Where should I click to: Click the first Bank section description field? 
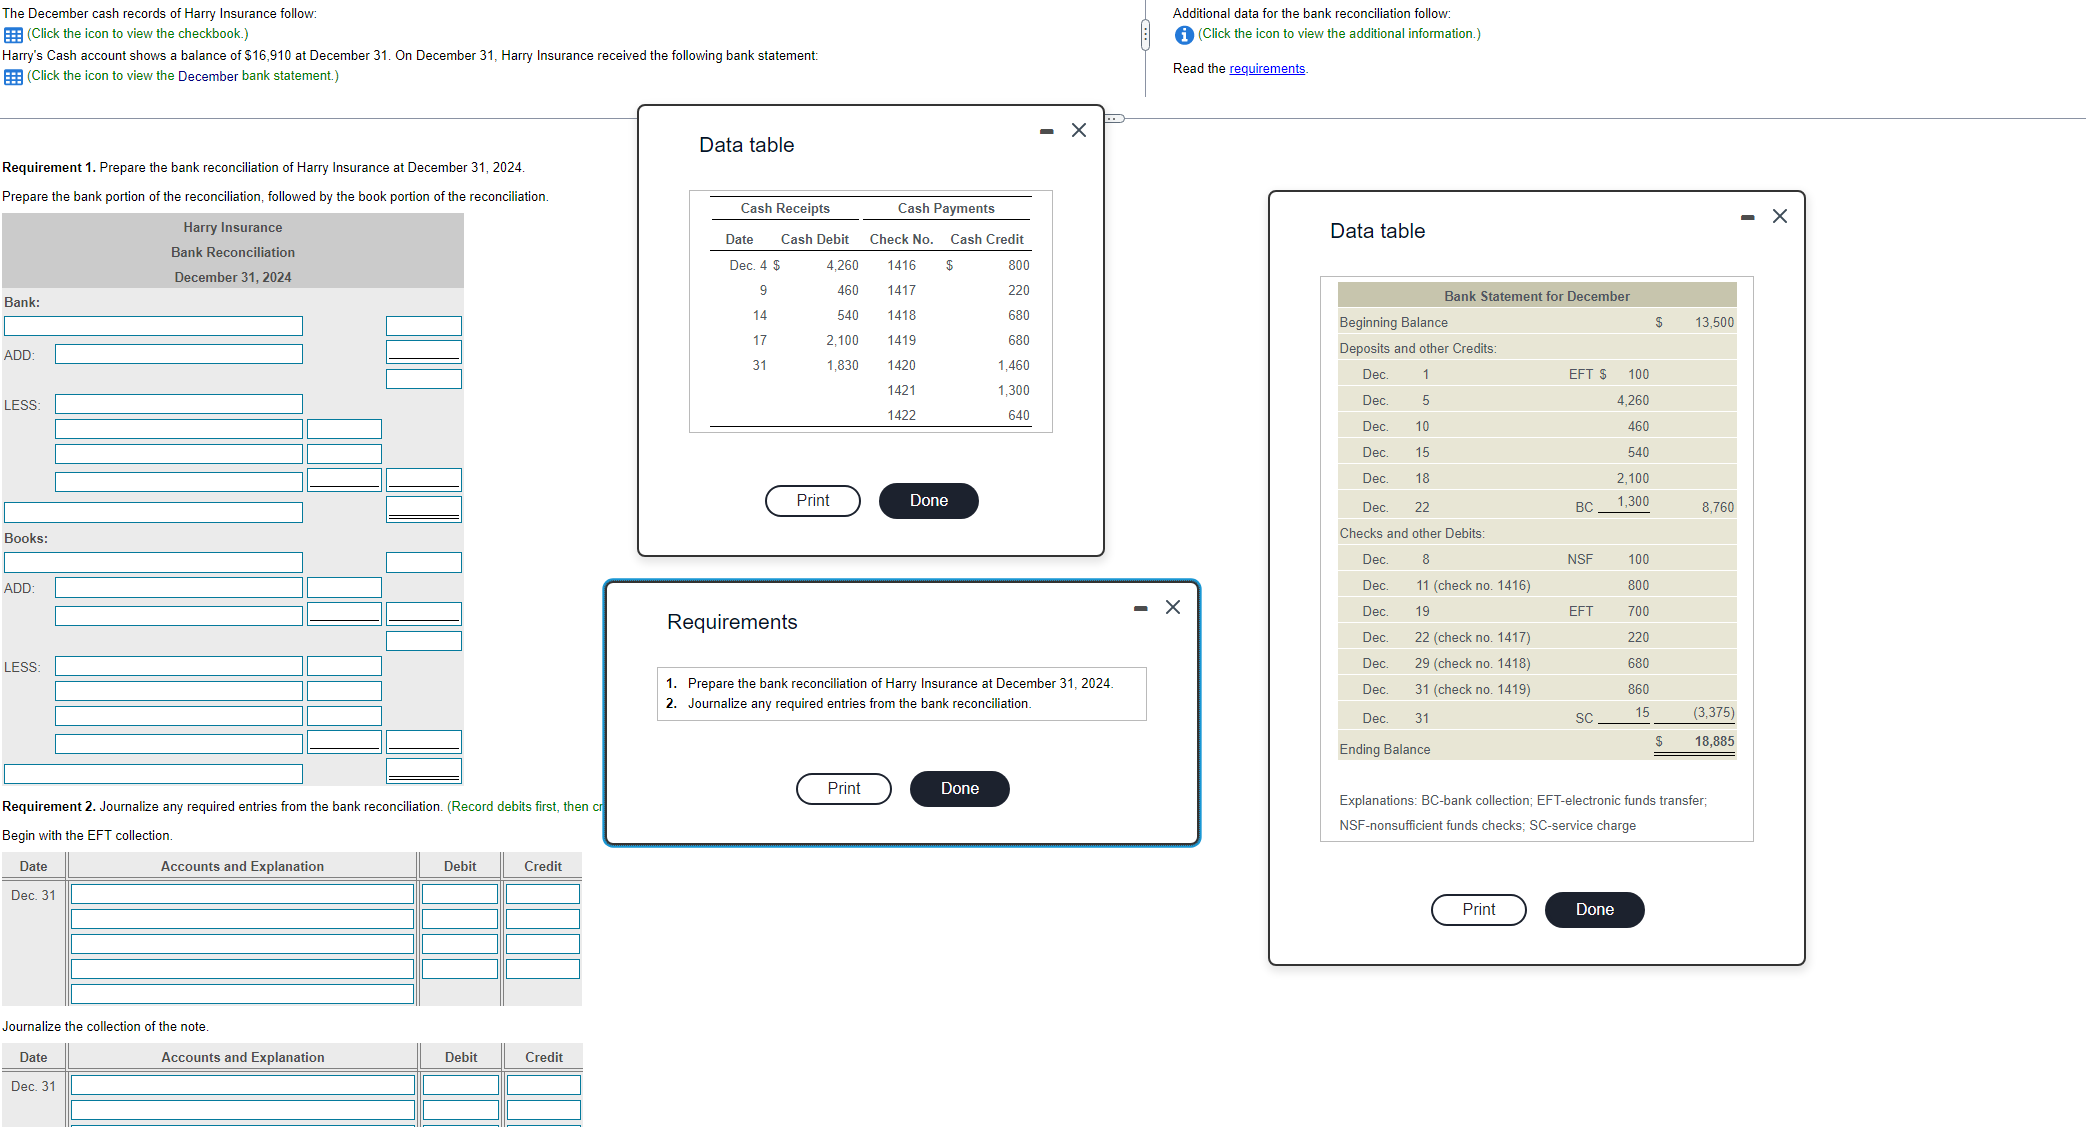tap(153, 327)
